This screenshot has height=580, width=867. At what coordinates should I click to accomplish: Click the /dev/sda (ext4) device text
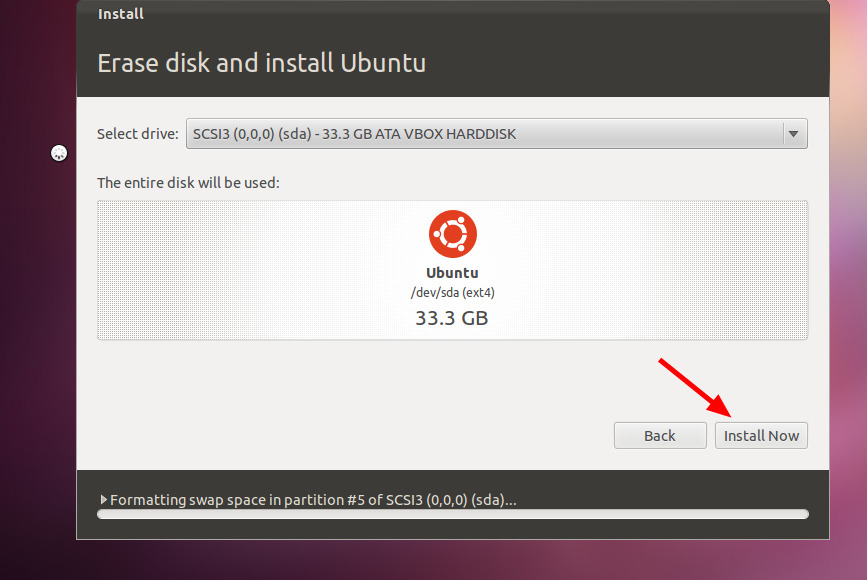[452, 291]
